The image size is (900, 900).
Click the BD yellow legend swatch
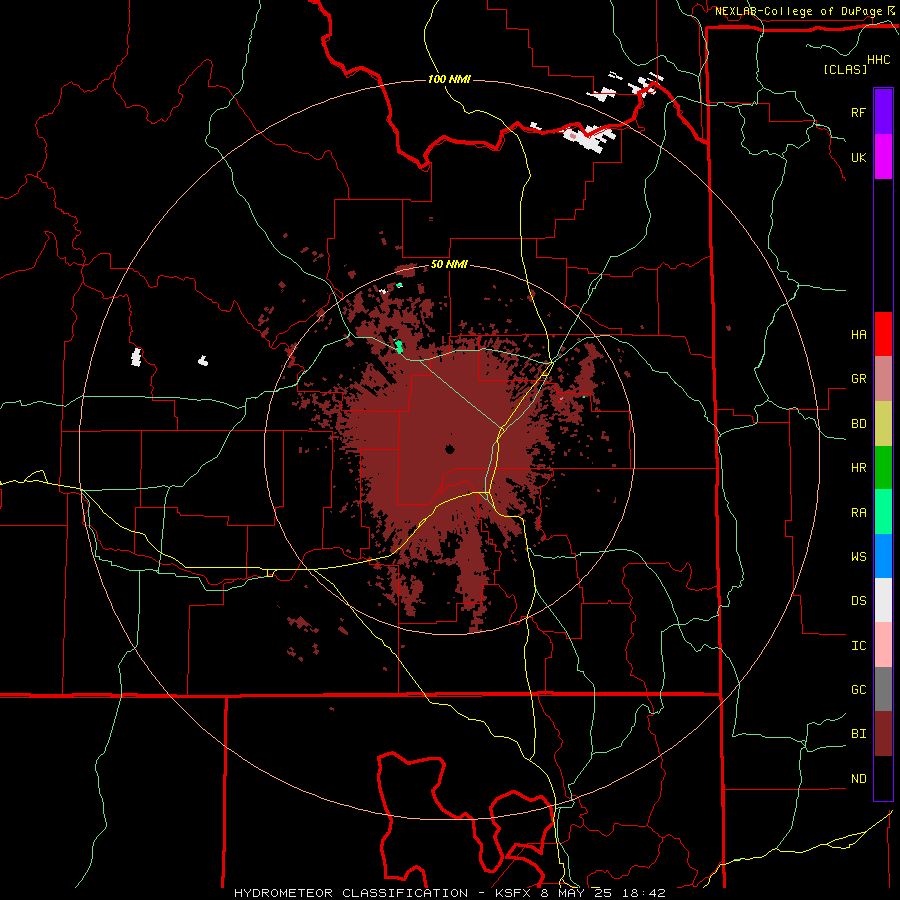(x=883, y=424)
